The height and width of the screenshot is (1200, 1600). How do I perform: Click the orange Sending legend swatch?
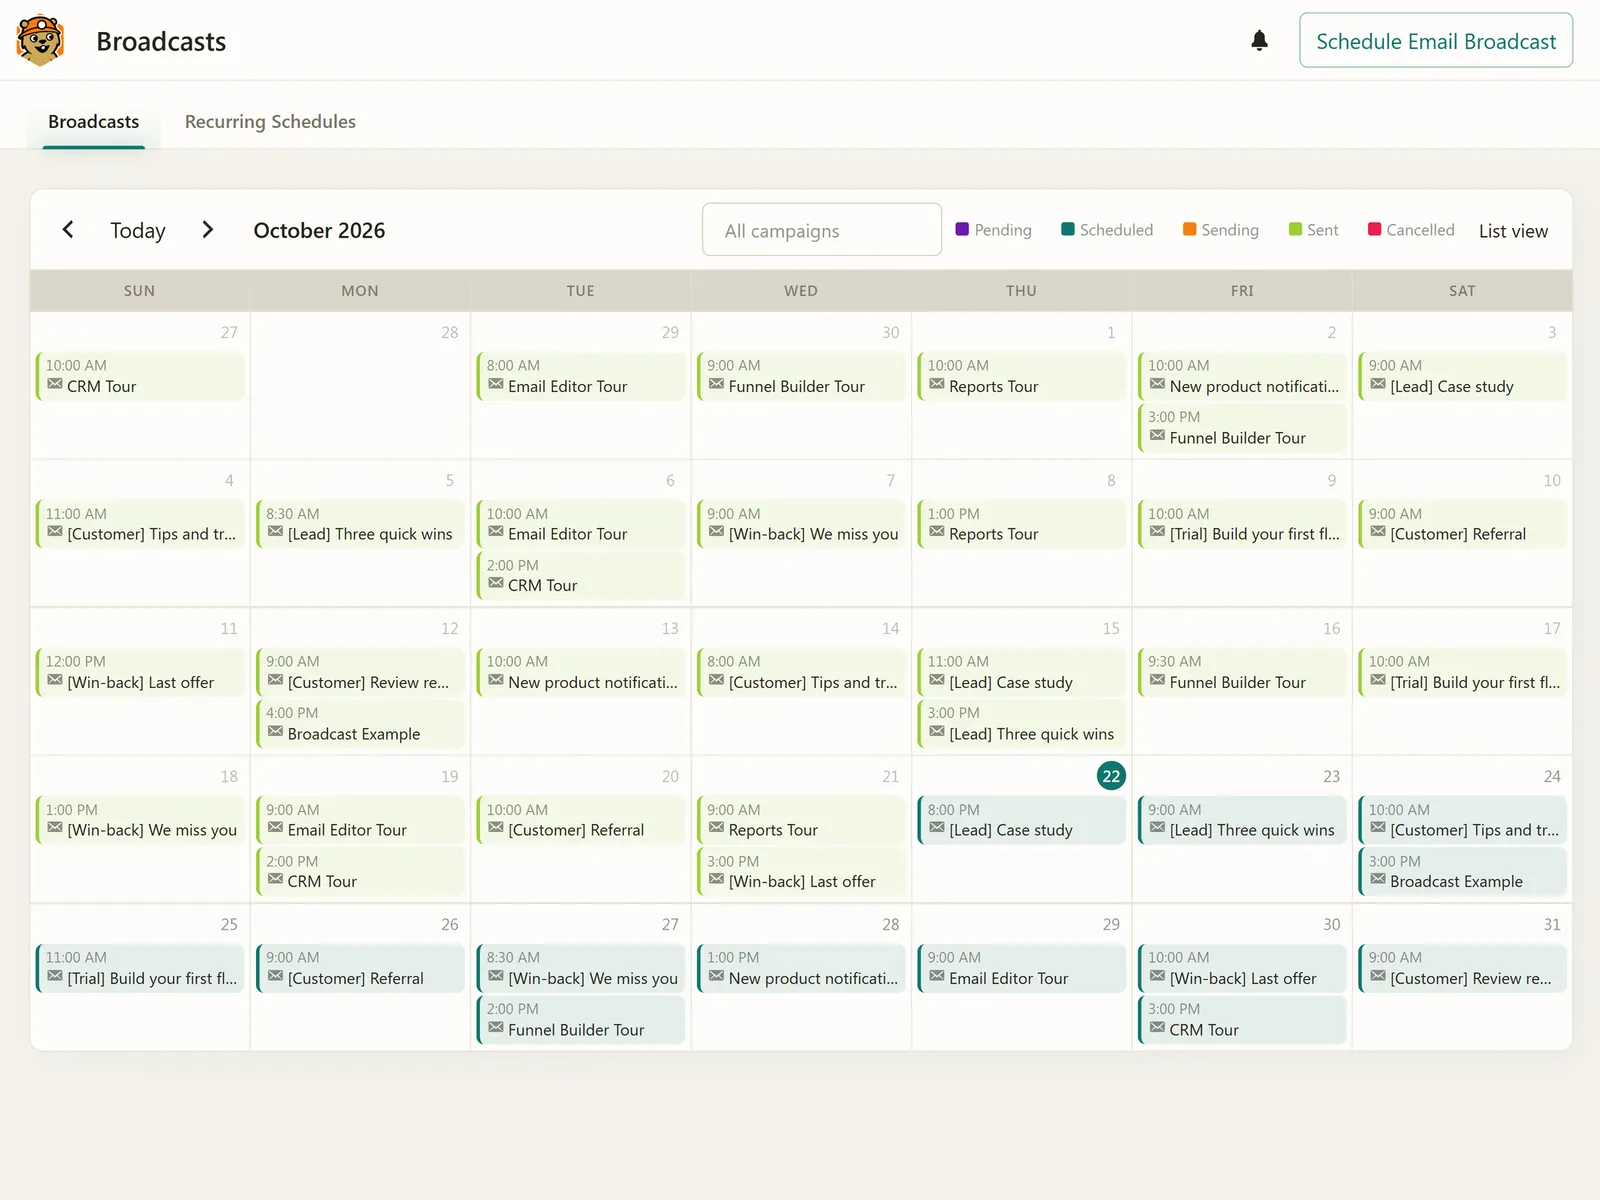click(1189, 229)
